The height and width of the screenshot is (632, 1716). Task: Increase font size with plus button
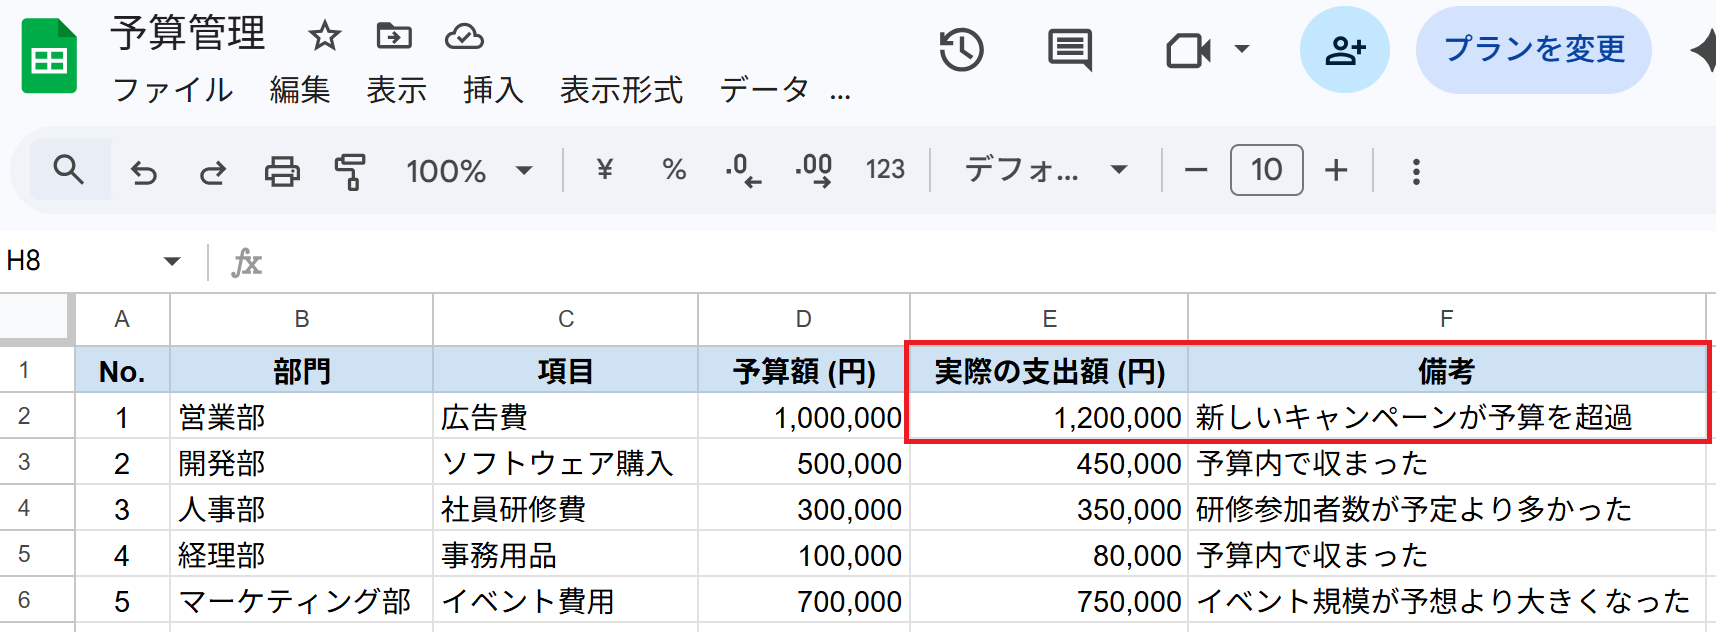(1336, 171)
